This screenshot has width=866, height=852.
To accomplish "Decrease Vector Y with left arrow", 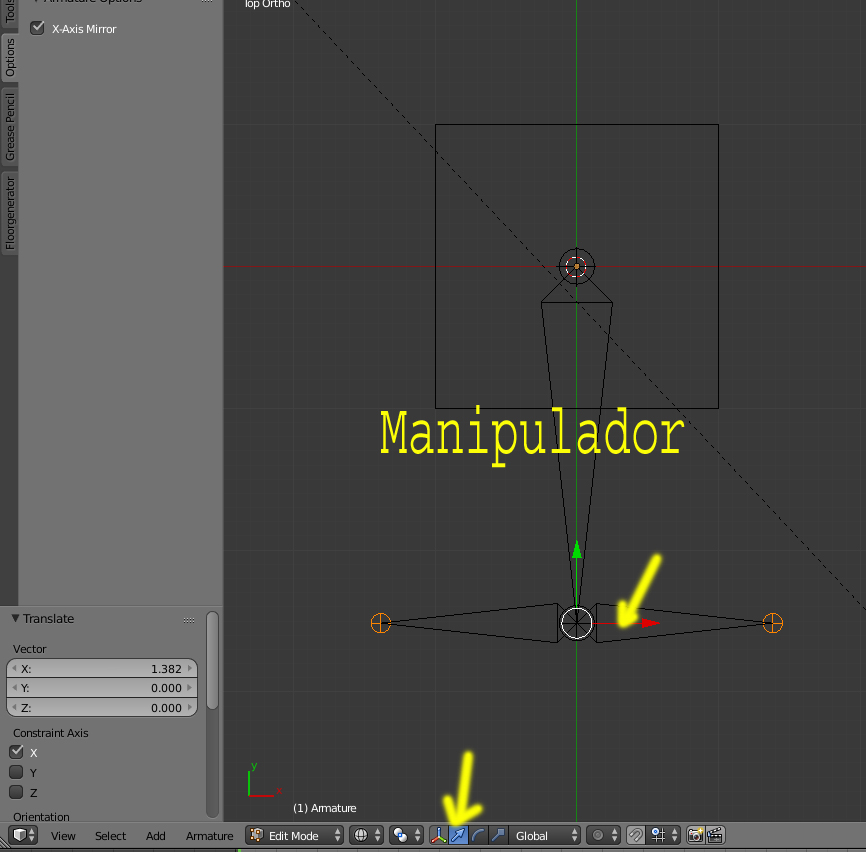I will click(14, 687).
